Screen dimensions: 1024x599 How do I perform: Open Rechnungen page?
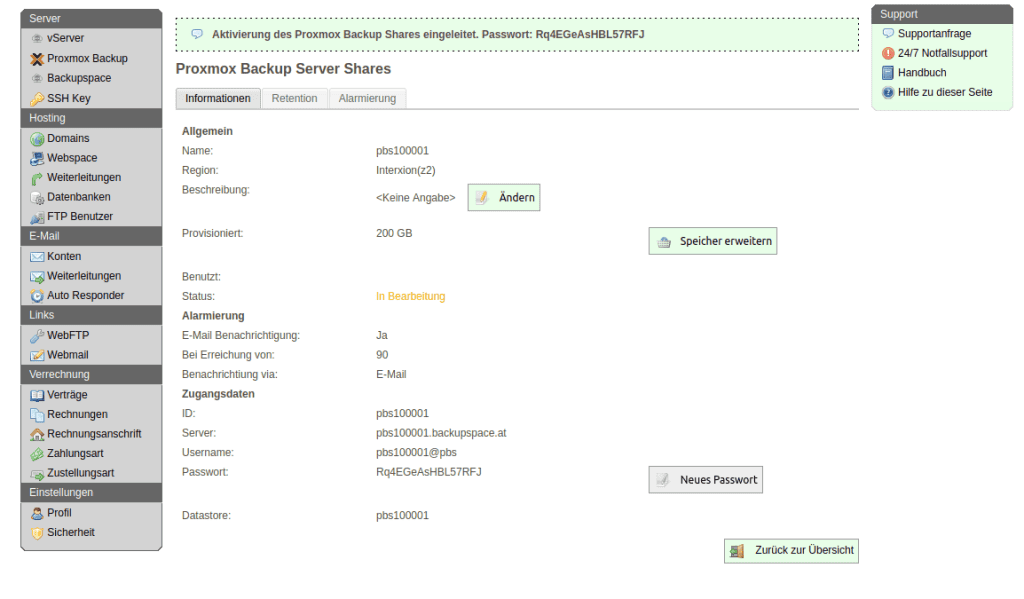click(x=77, y=415)
